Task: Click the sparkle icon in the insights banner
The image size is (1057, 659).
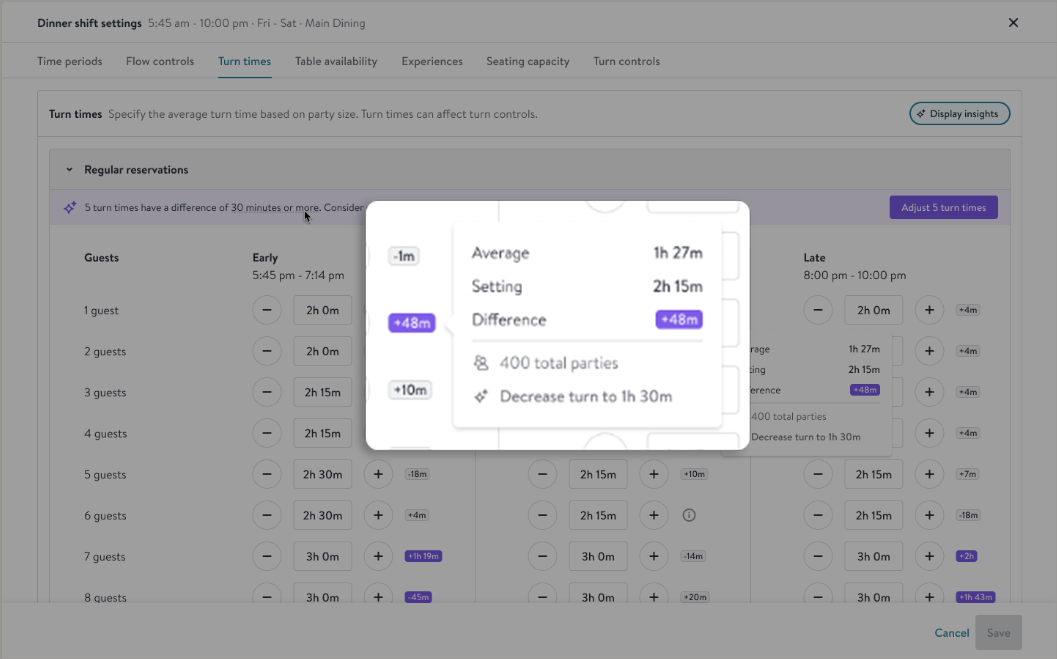Action: [70, 208]
